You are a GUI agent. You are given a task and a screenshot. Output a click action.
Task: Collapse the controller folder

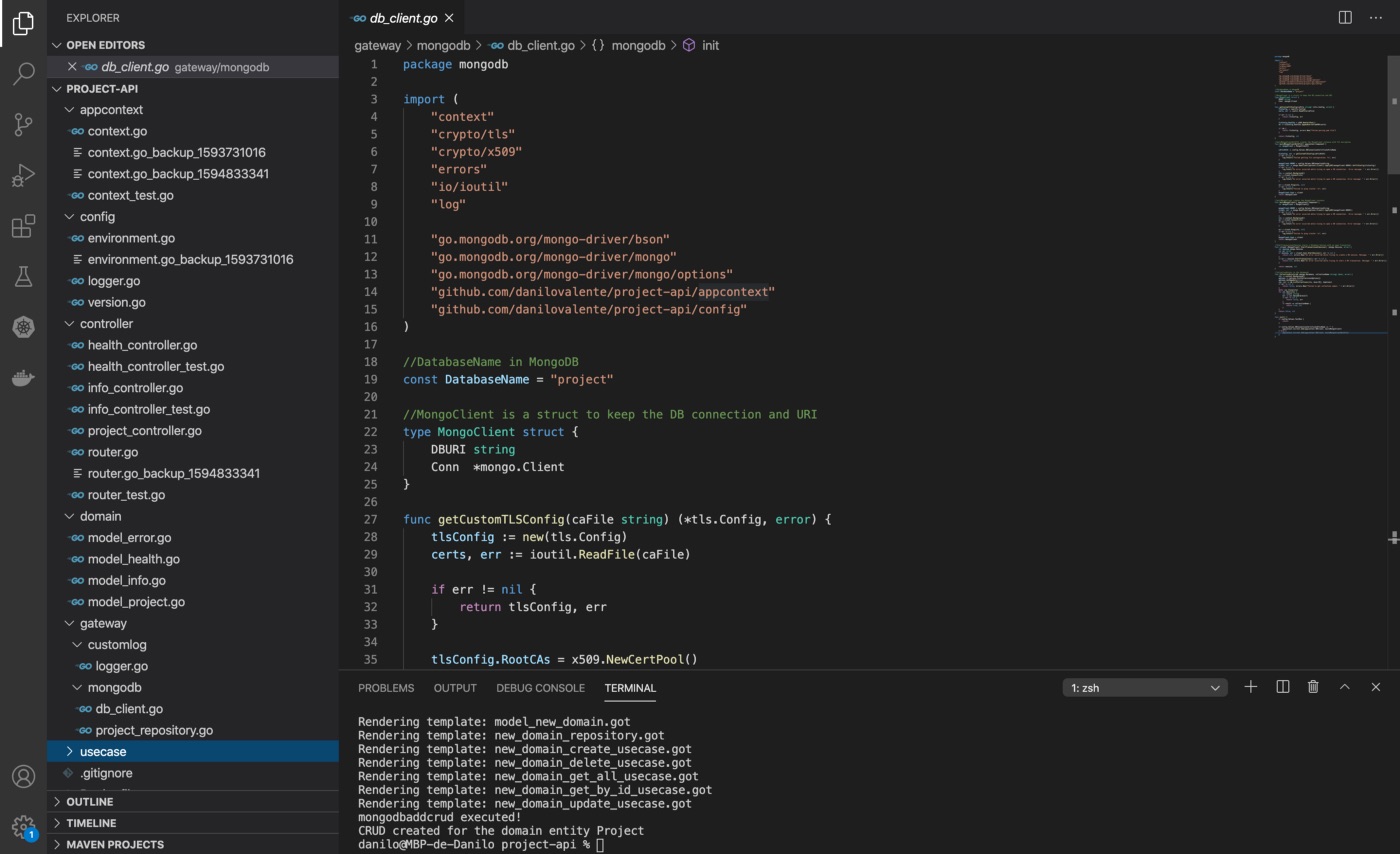tap(106, 324)
